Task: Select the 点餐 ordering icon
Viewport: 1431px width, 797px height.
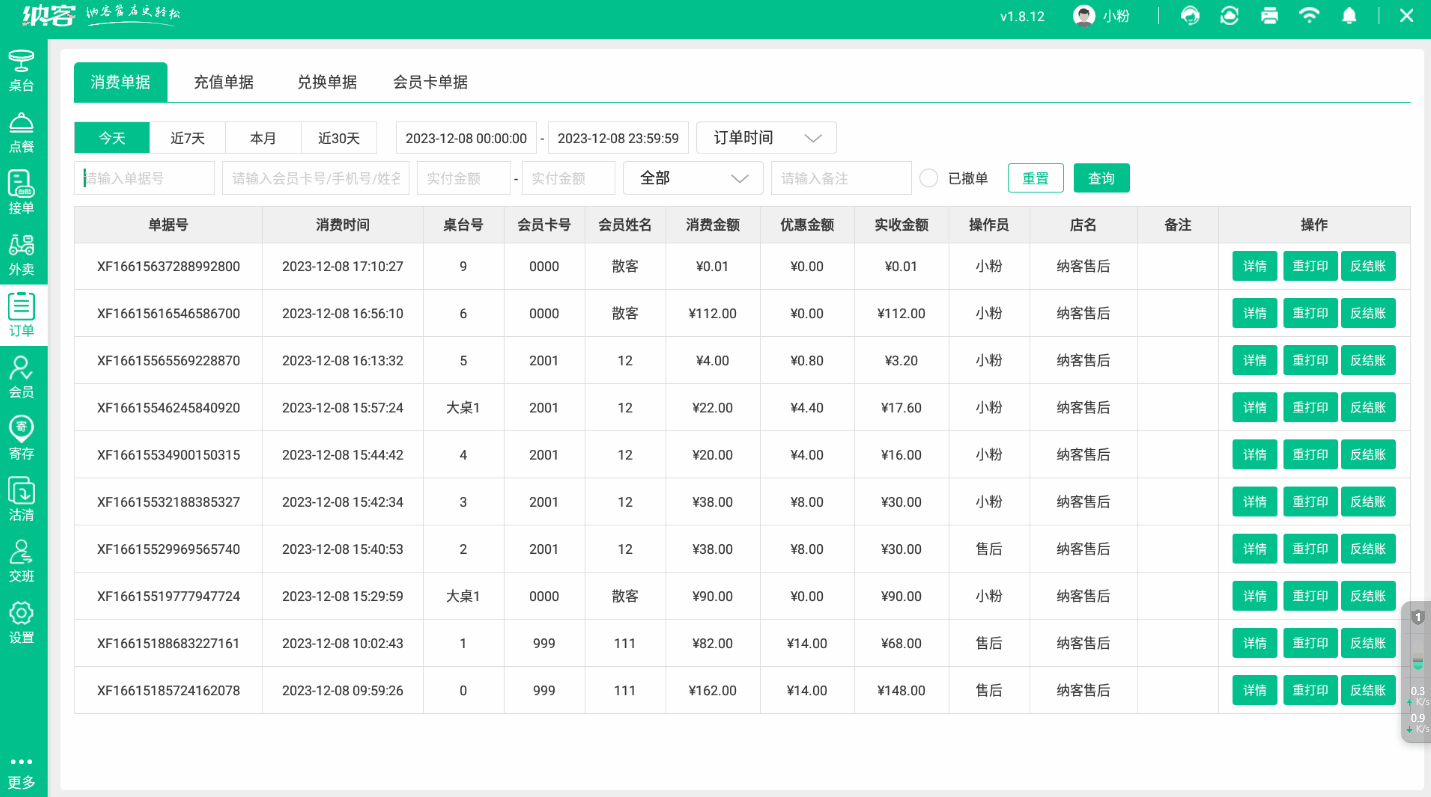Action: pos(22,132)
